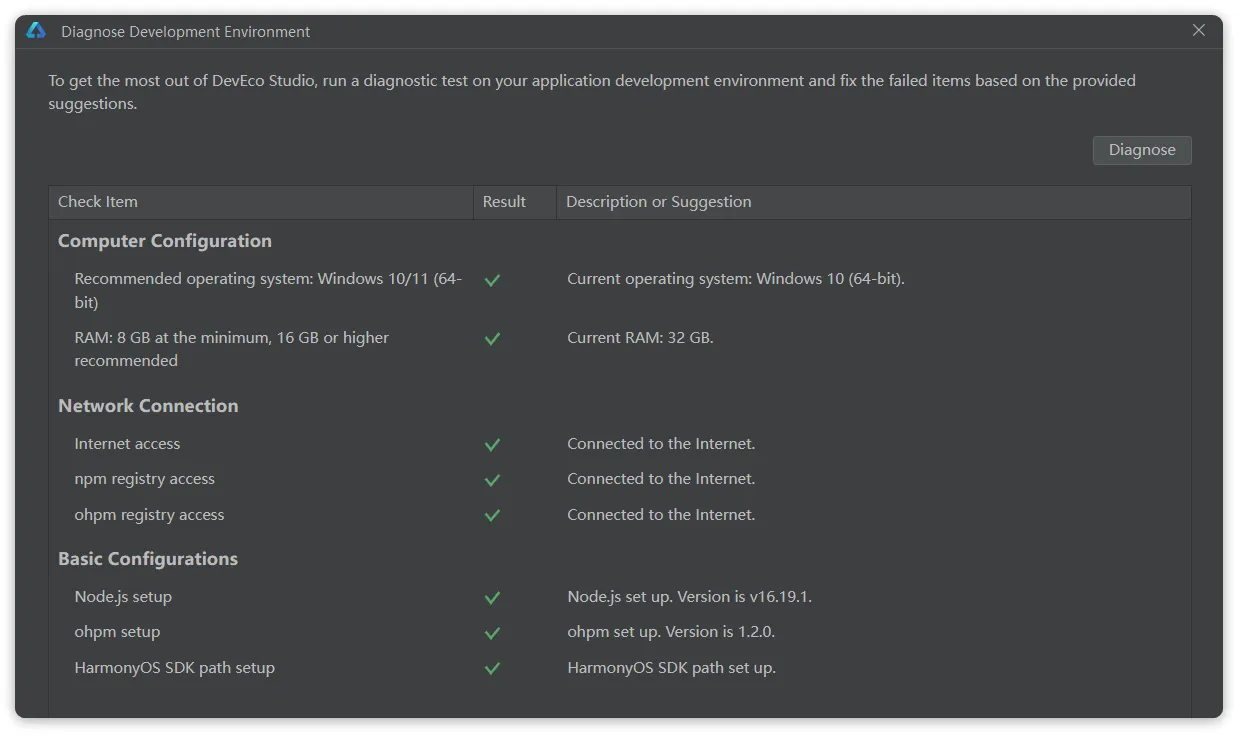Click the ohpm registry access check icon

click(492, 516)
